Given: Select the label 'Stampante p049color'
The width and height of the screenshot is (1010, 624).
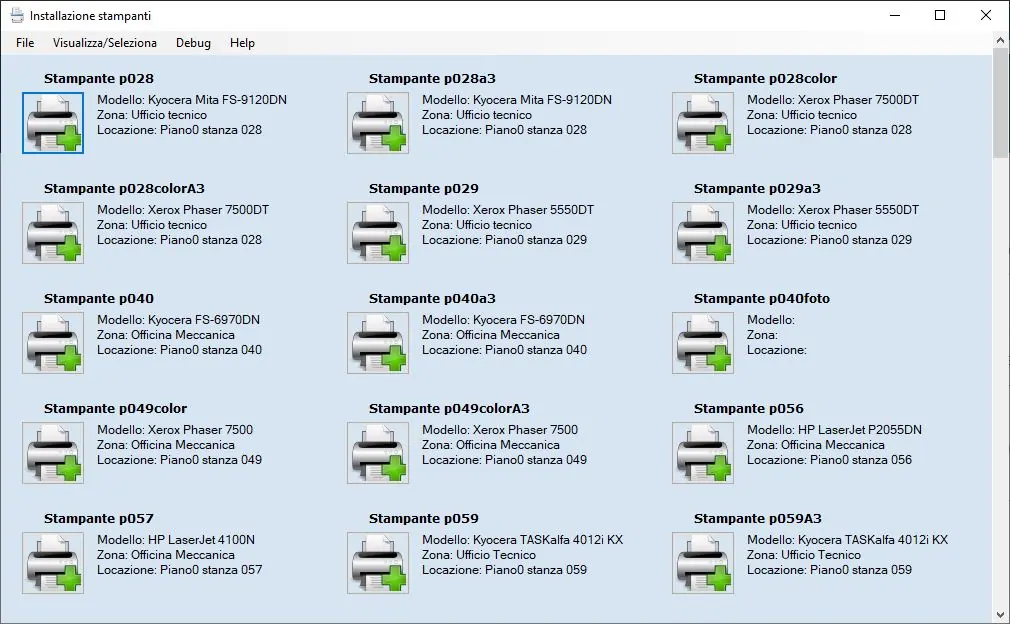Looking at the screenshot, I should [x=115, y=409].
